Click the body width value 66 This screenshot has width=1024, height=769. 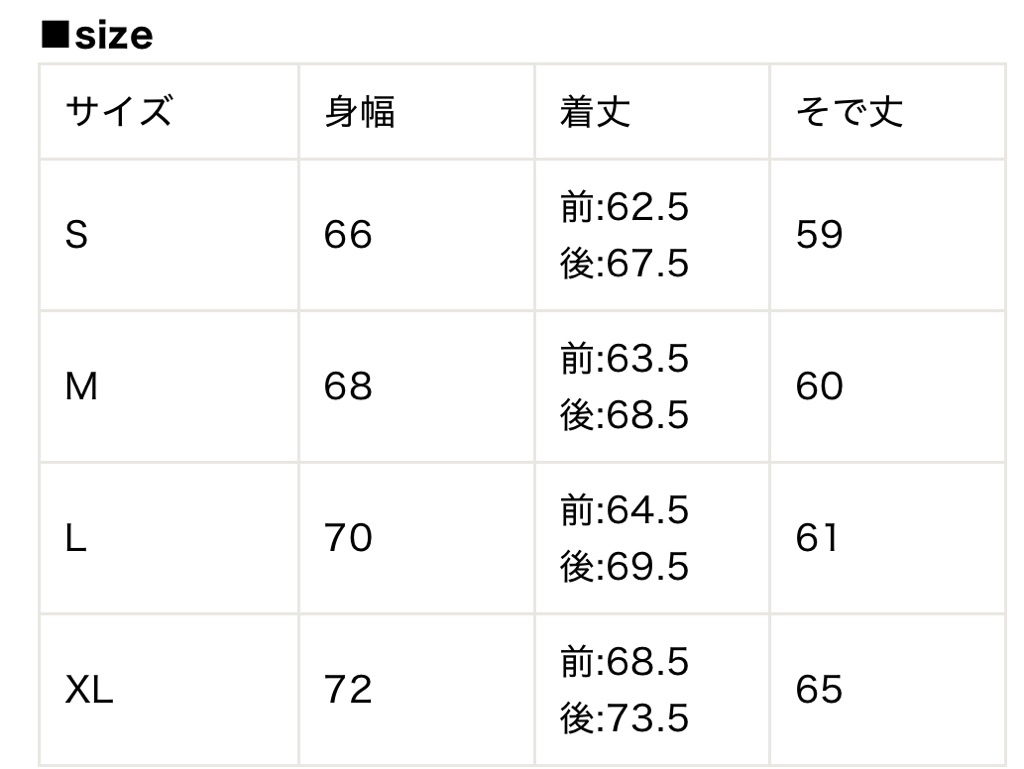[x=348, y=236]
